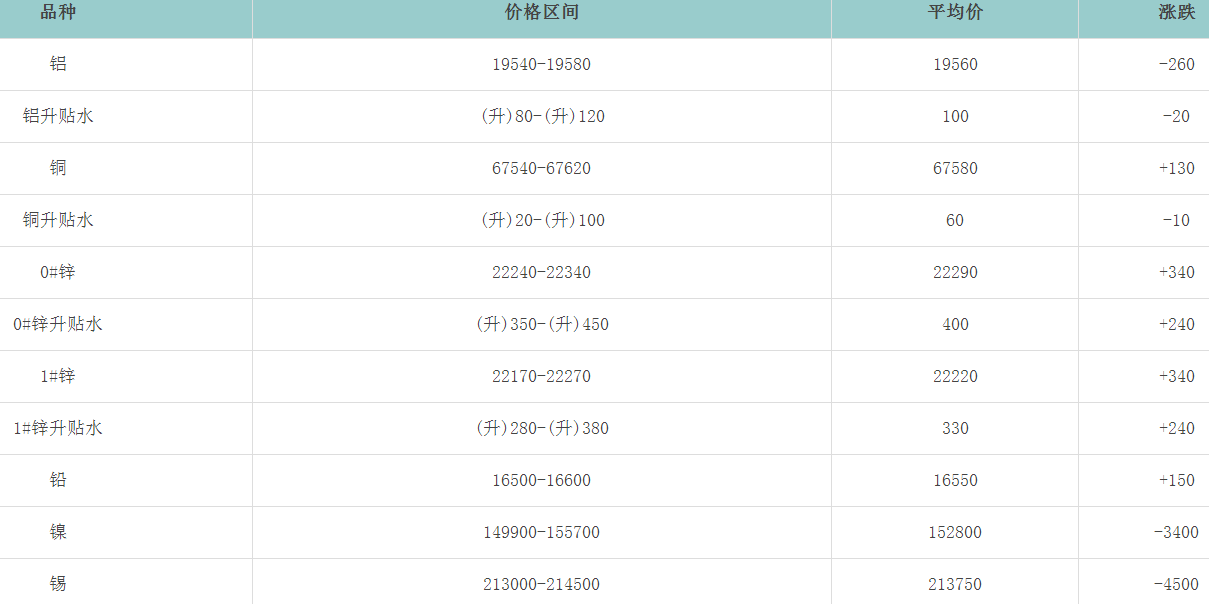The width and height of the screenshot is (1209, 604).
Task: Select aluminum price range 19540-19580
Action: (541, 64)
